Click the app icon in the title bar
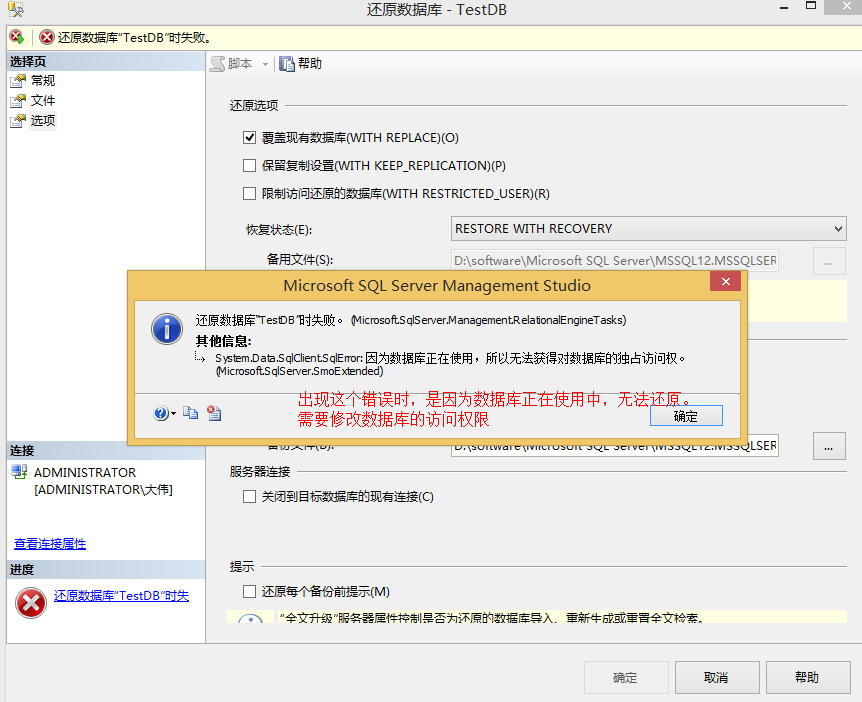862x702 pixels. point(16,9)
